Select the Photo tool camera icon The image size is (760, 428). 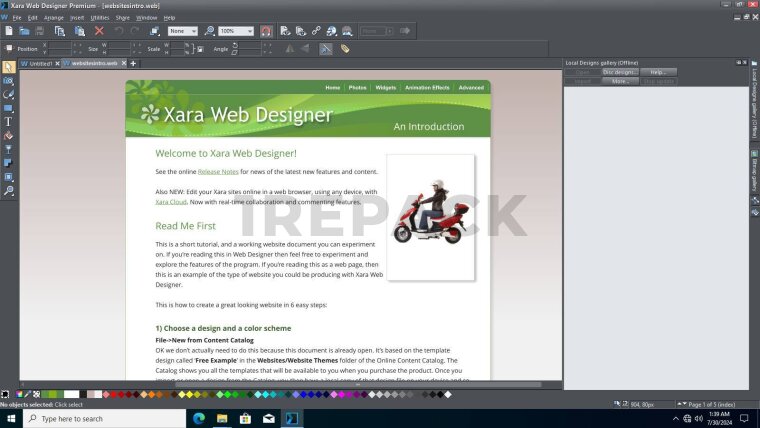8,81
